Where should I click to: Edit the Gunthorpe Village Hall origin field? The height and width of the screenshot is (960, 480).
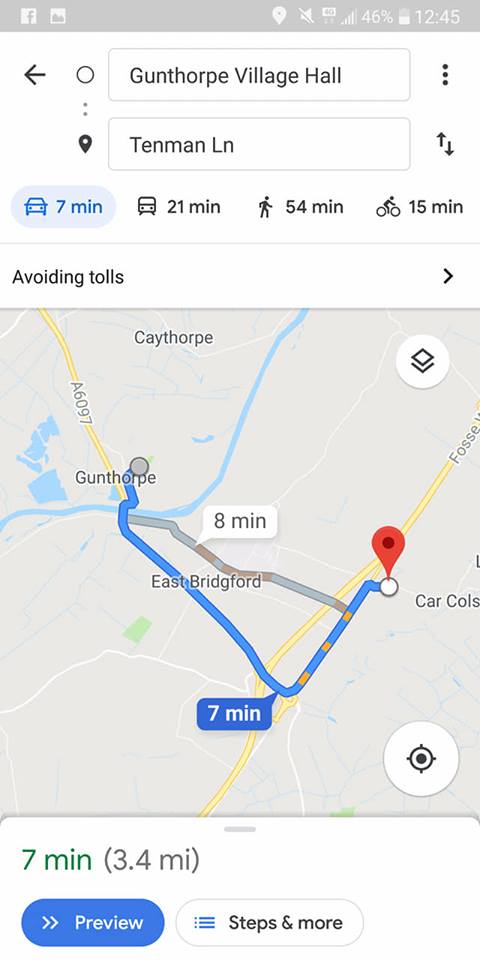pos(259,75)
